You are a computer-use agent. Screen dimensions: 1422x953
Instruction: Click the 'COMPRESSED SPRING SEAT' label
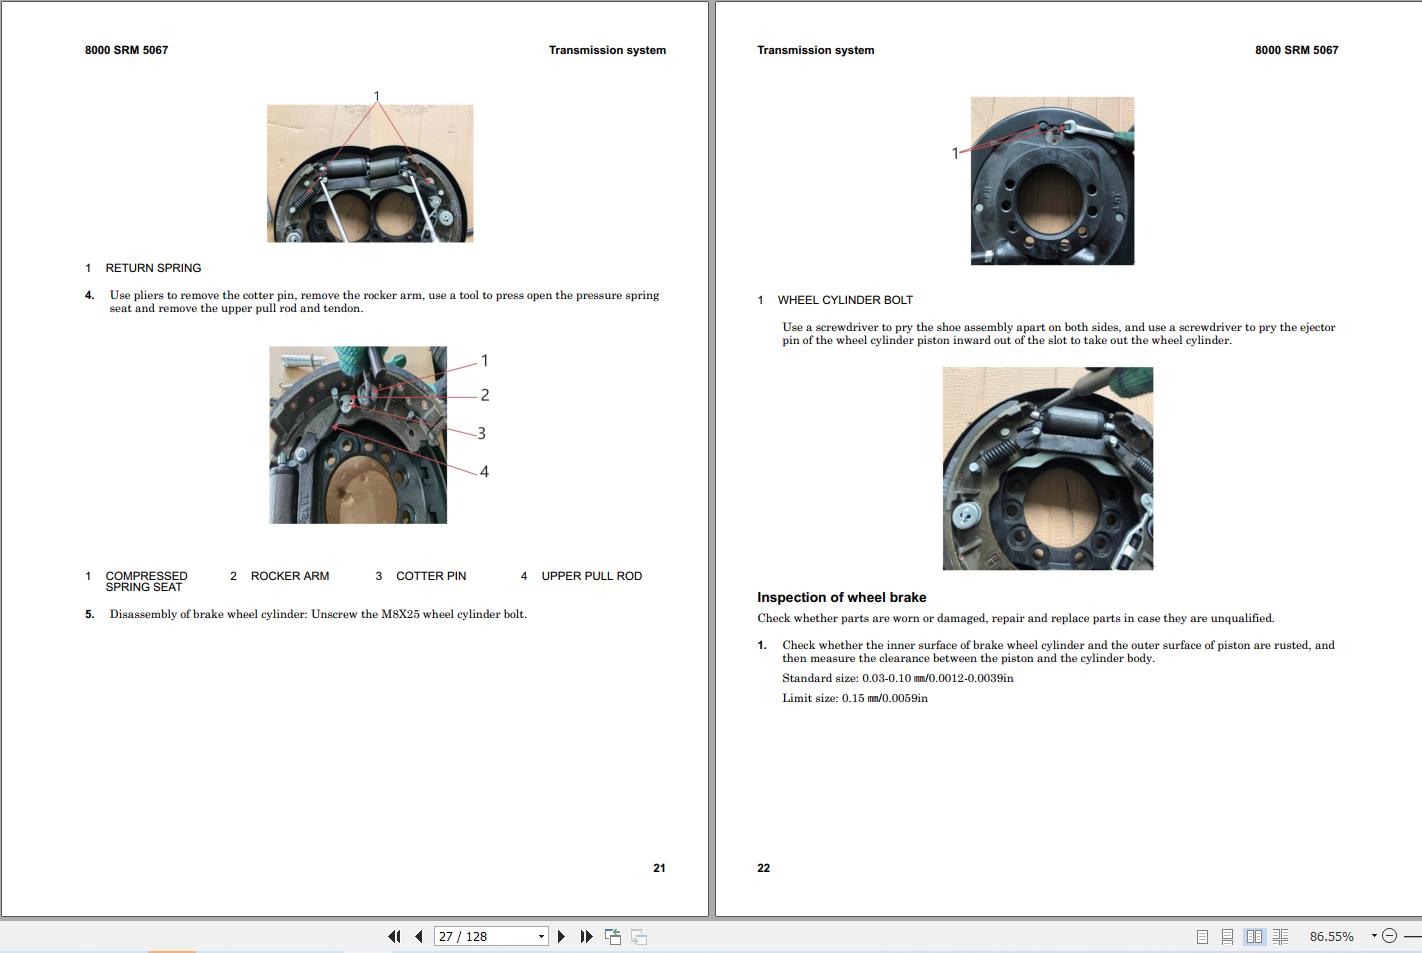pyautogui.click(x=146, y=581)
